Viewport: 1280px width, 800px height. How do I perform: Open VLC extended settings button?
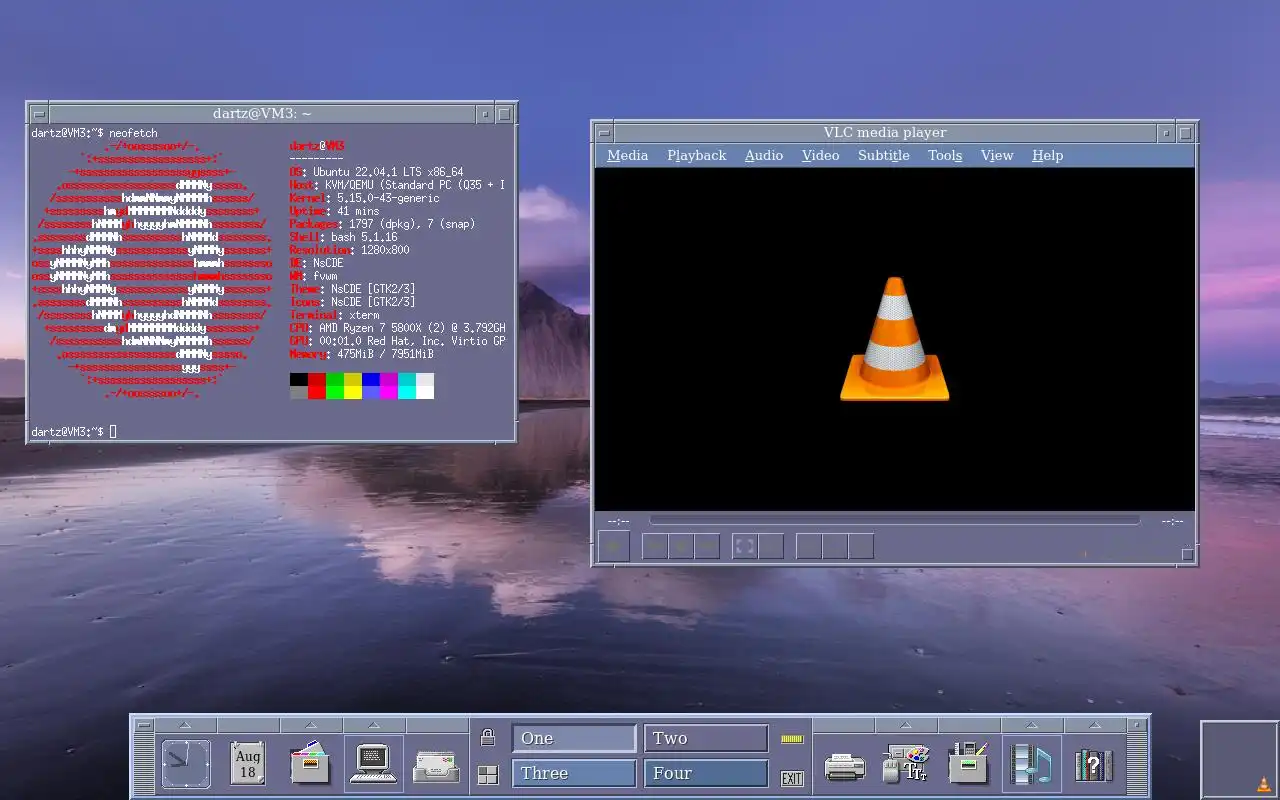tap(771, 546)
